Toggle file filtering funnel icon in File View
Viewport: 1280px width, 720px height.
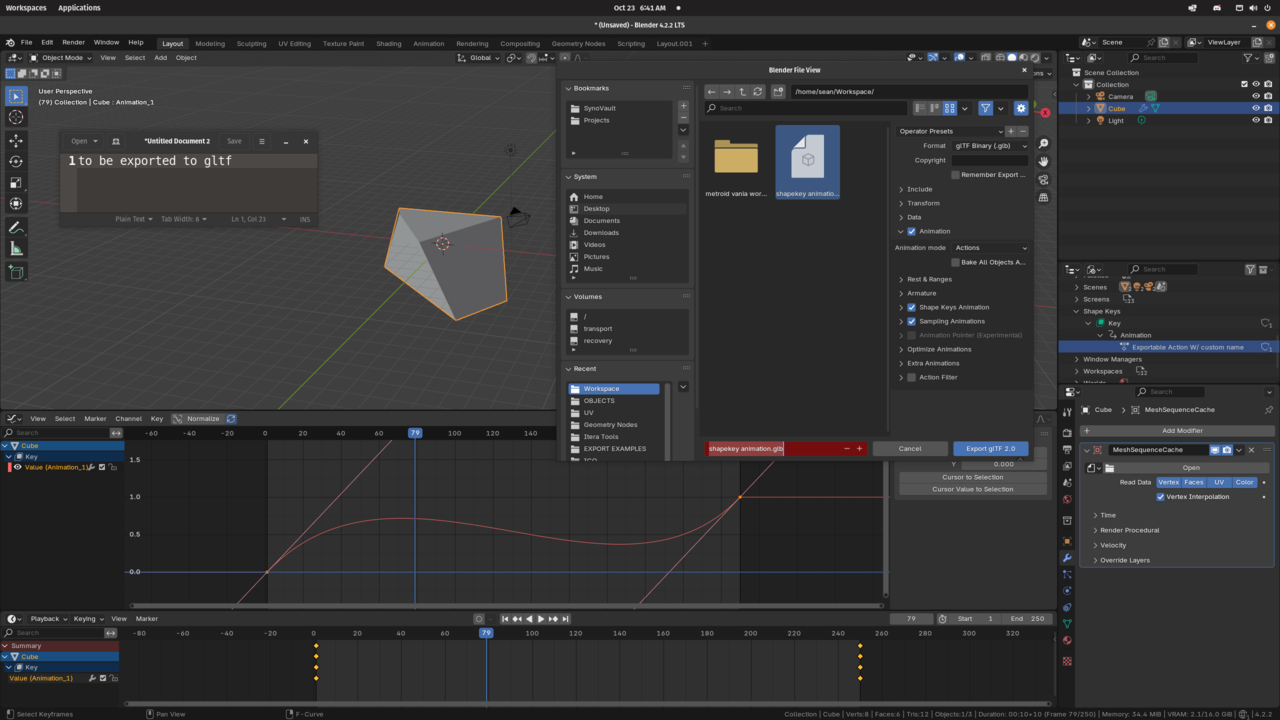pyautogui.click(x=986, y=108)
